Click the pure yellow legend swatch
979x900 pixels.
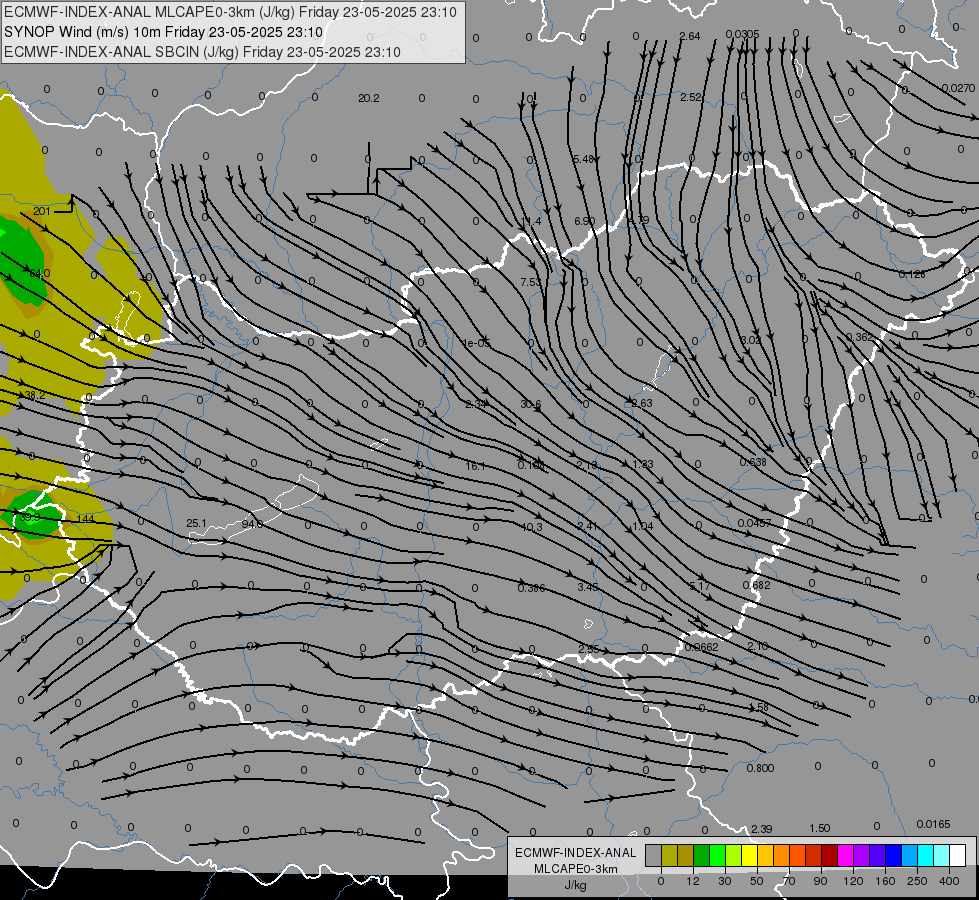point(749,856)
